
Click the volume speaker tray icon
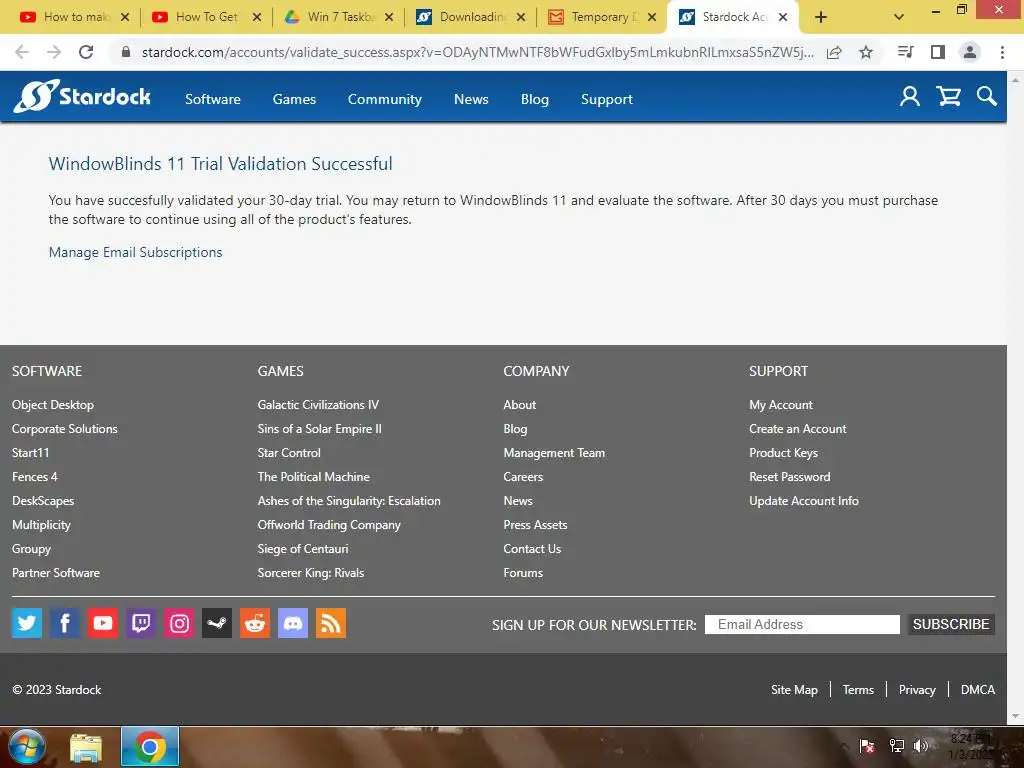coord(921,746)
